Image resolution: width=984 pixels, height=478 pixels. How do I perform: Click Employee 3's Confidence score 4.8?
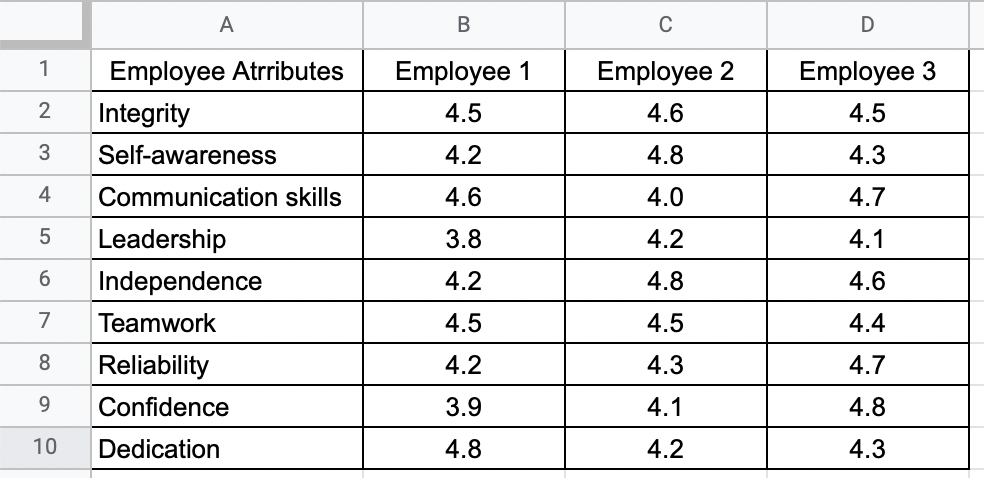868,406
